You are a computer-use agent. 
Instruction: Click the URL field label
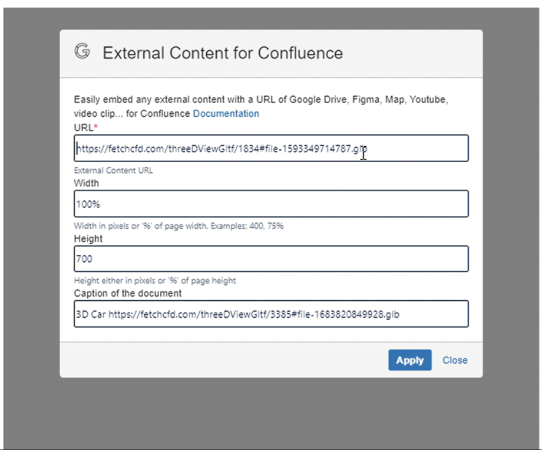point(84,128)
